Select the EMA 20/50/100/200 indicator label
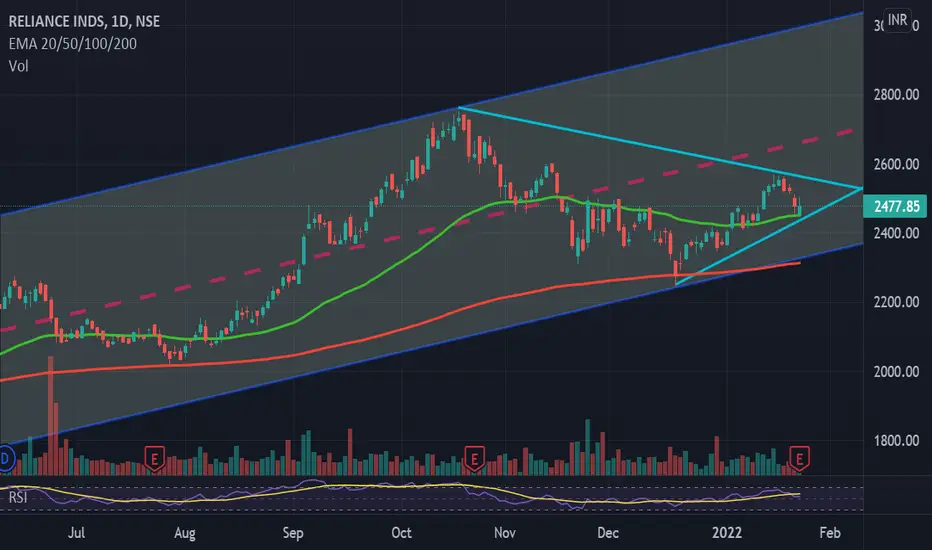Screen dimensions: 932x550 tap(73, 43)
